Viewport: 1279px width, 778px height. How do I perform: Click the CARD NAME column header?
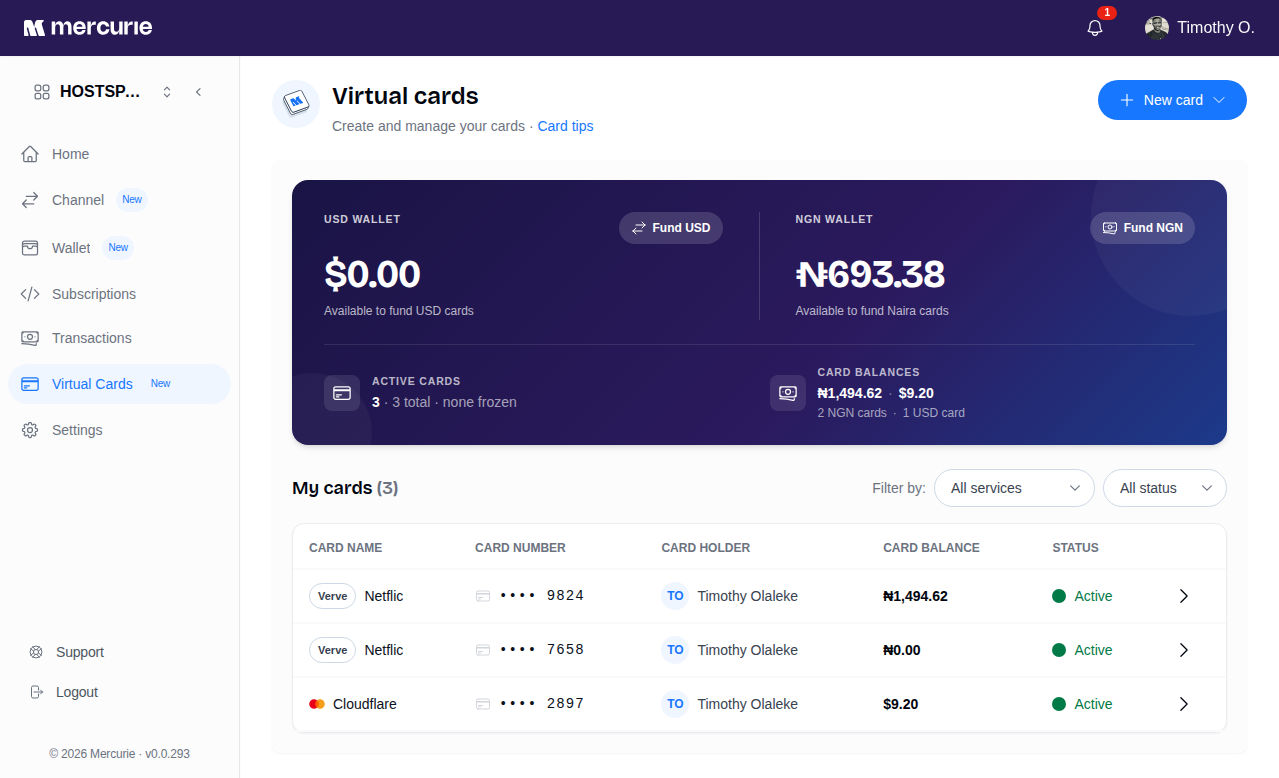point(346,548)
